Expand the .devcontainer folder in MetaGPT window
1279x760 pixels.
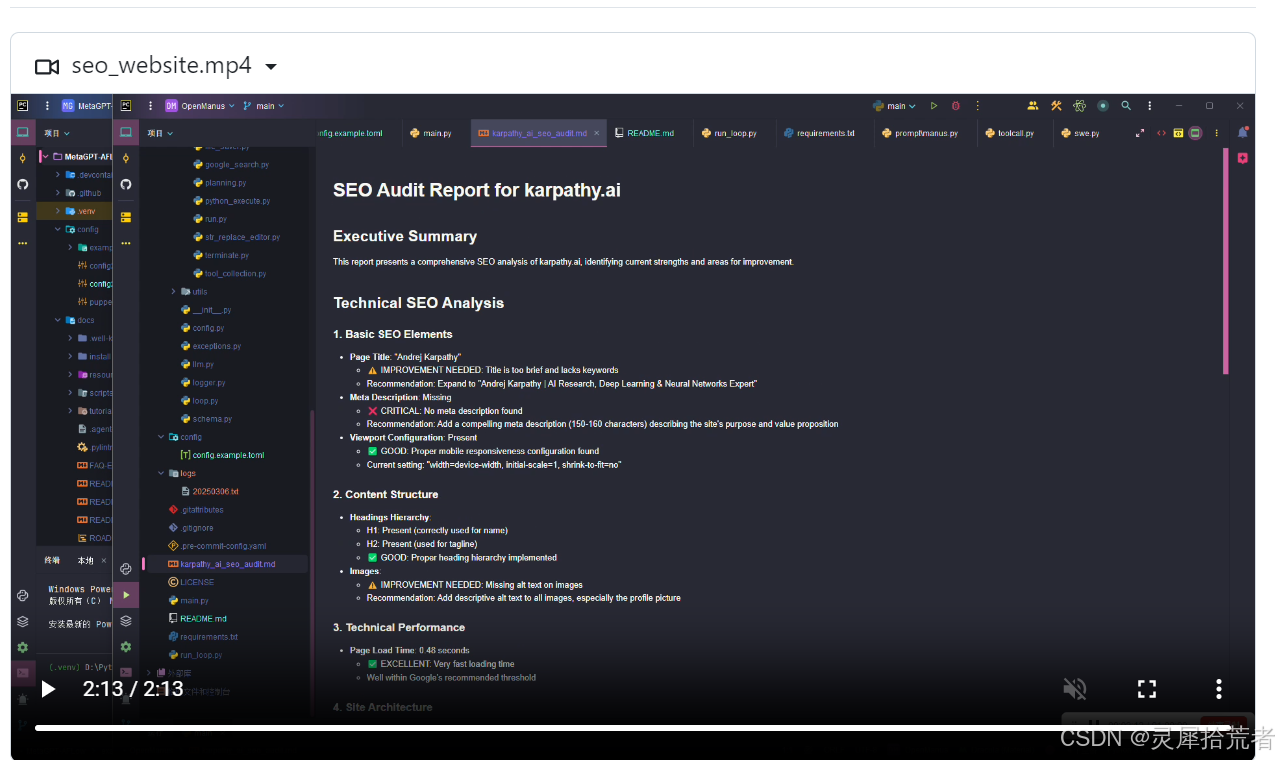[x=58, y=175]
